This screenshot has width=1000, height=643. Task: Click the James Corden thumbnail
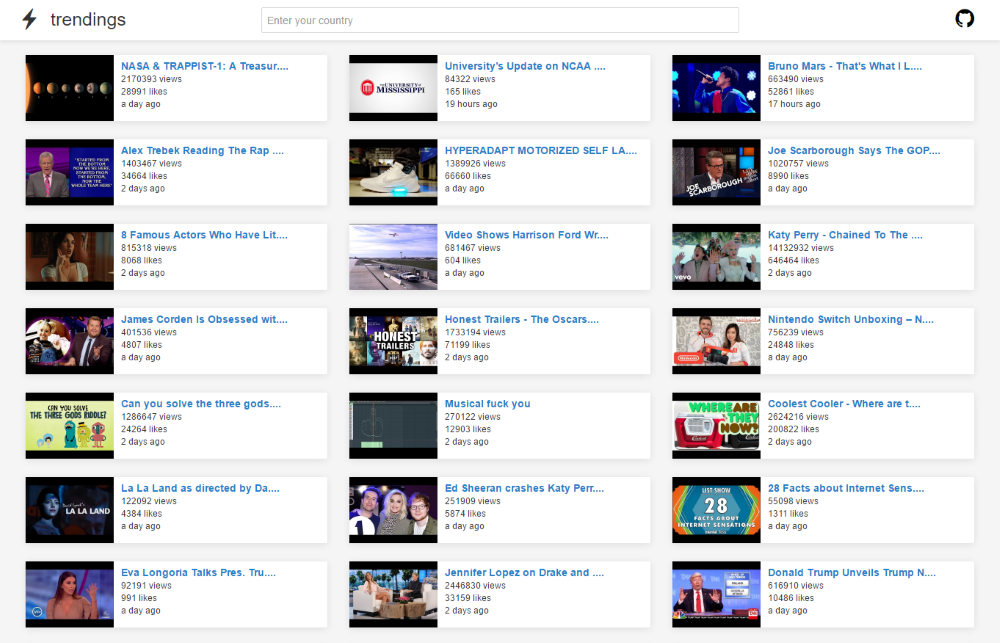coord(70,341)
